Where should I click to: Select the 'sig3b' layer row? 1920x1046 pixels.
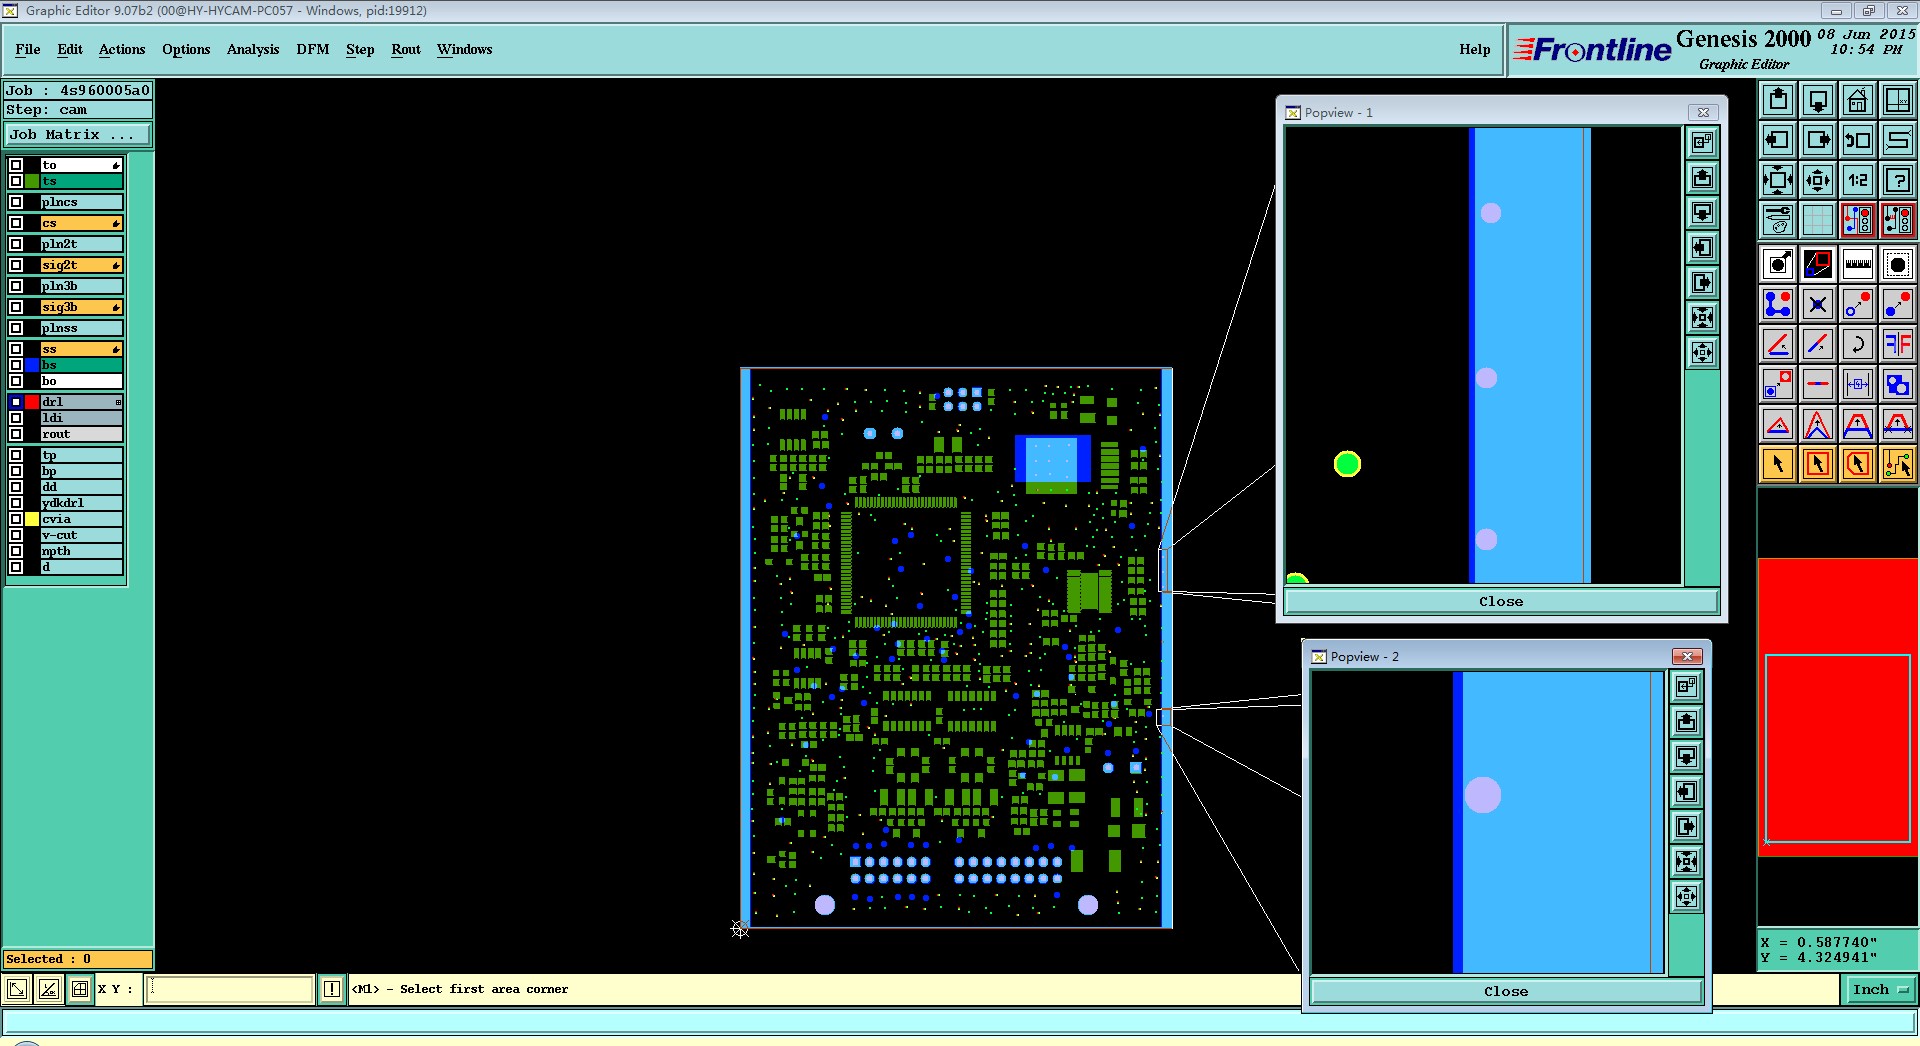[81, 307]
